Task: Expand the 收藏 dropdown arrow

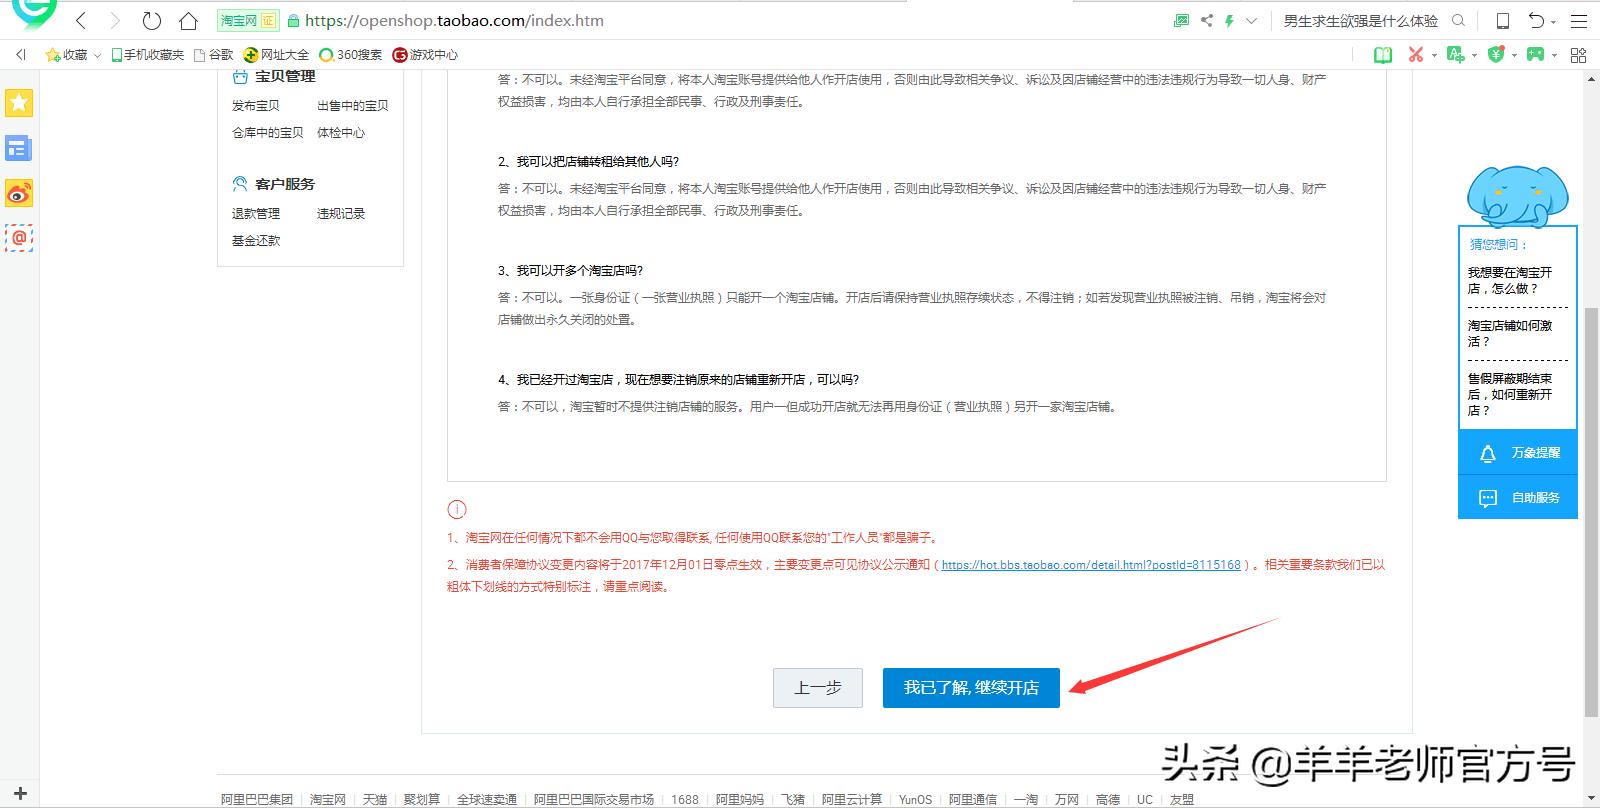Action: coord(97,55)
